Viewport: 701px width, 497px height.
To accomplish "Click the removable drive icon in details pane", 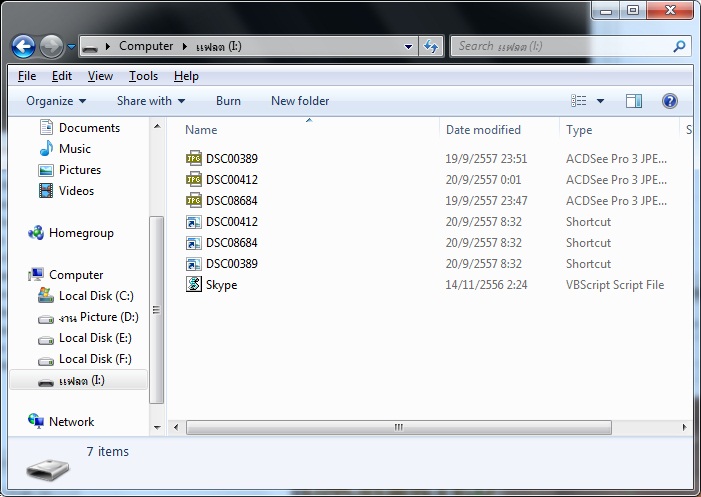I will [47, 469].
